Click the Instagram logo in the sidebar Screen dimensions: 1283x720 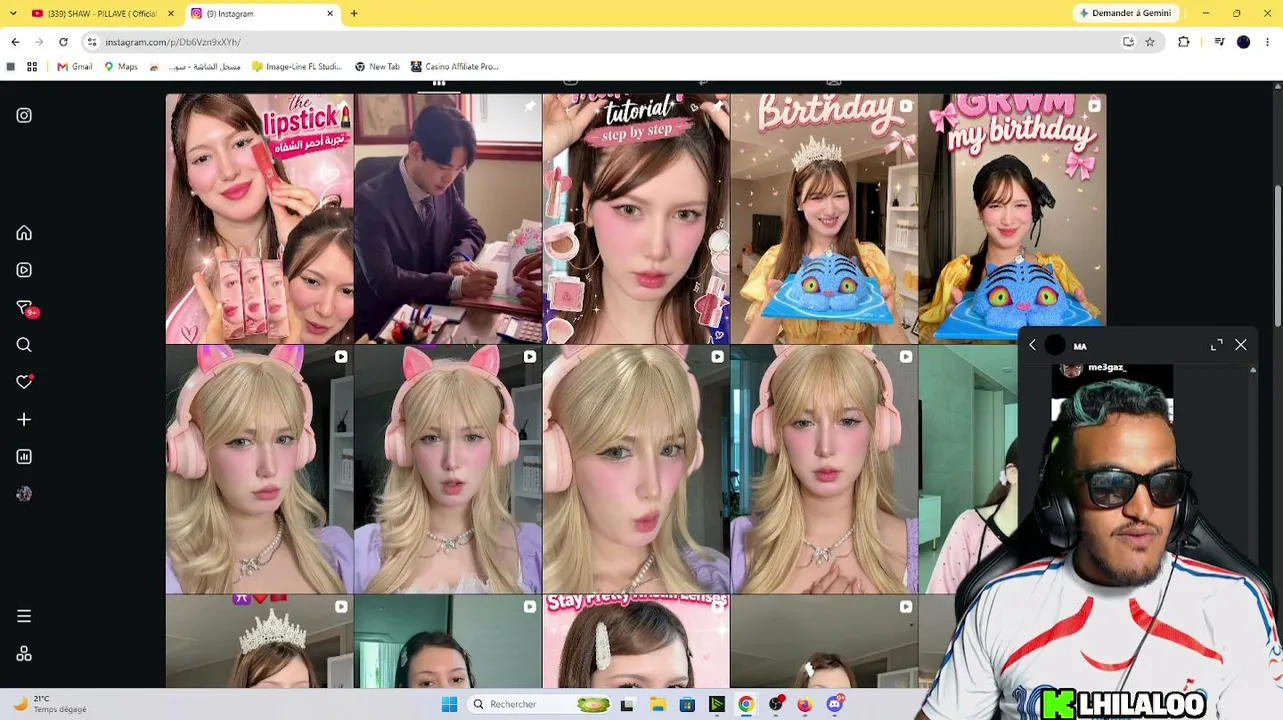tap(24, 115)
